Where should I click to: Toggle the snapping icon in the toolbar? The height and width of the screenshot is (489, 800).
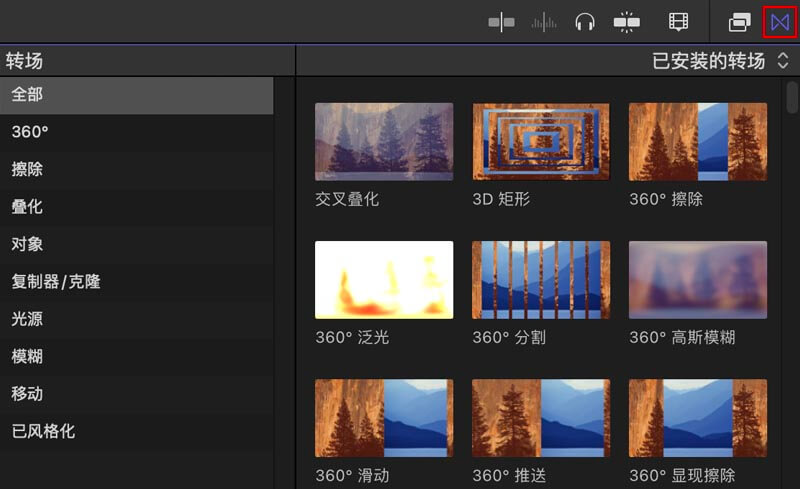pos(627,22)
